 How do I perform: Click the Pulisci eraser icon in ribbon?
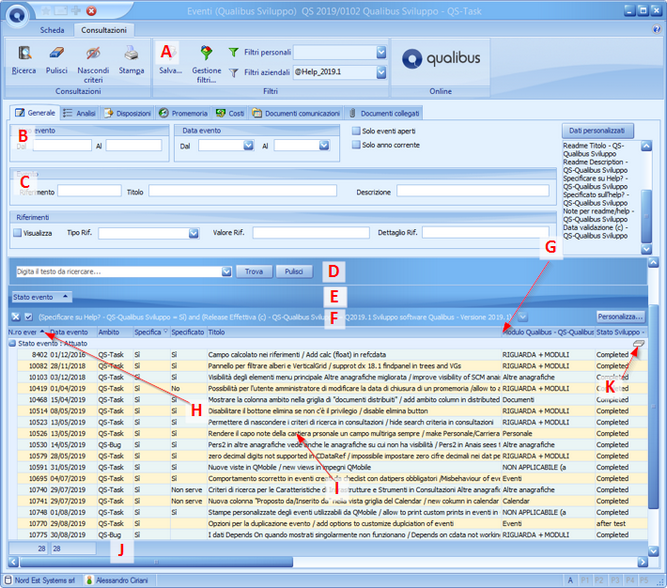57,53
